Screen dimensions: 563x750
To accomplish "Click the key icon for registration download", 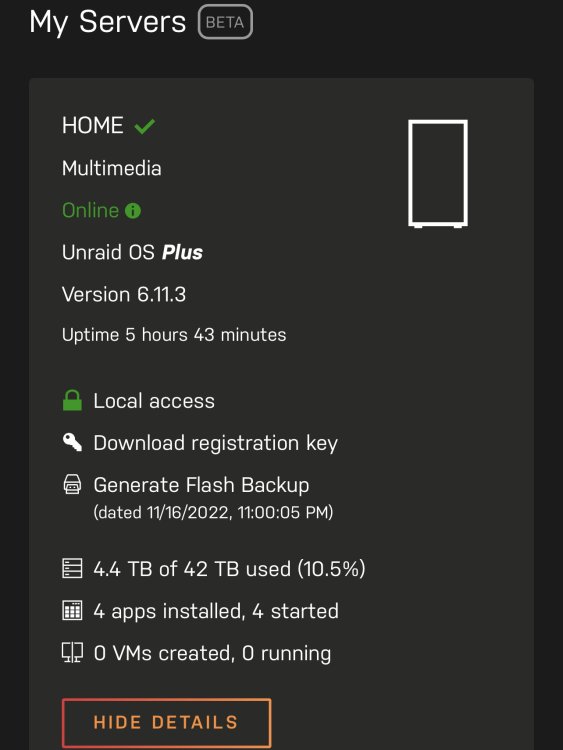I will tap(72, 442).
